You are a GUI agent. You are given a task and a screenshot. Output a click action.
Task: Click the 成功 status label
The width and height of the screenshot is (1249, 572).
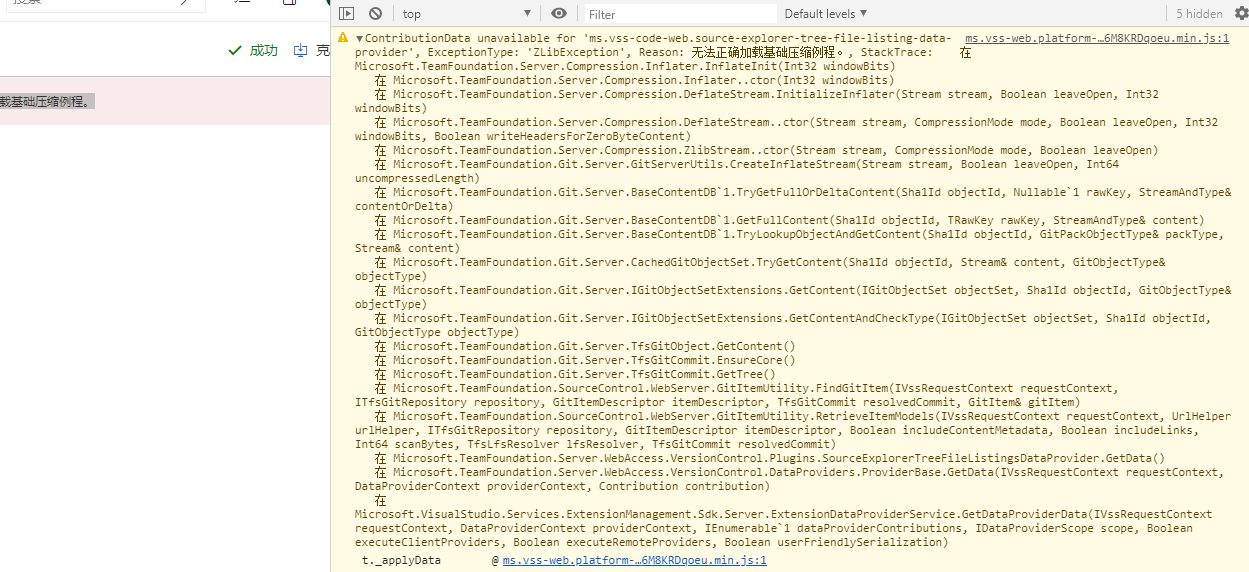click(x=264, y=50)
